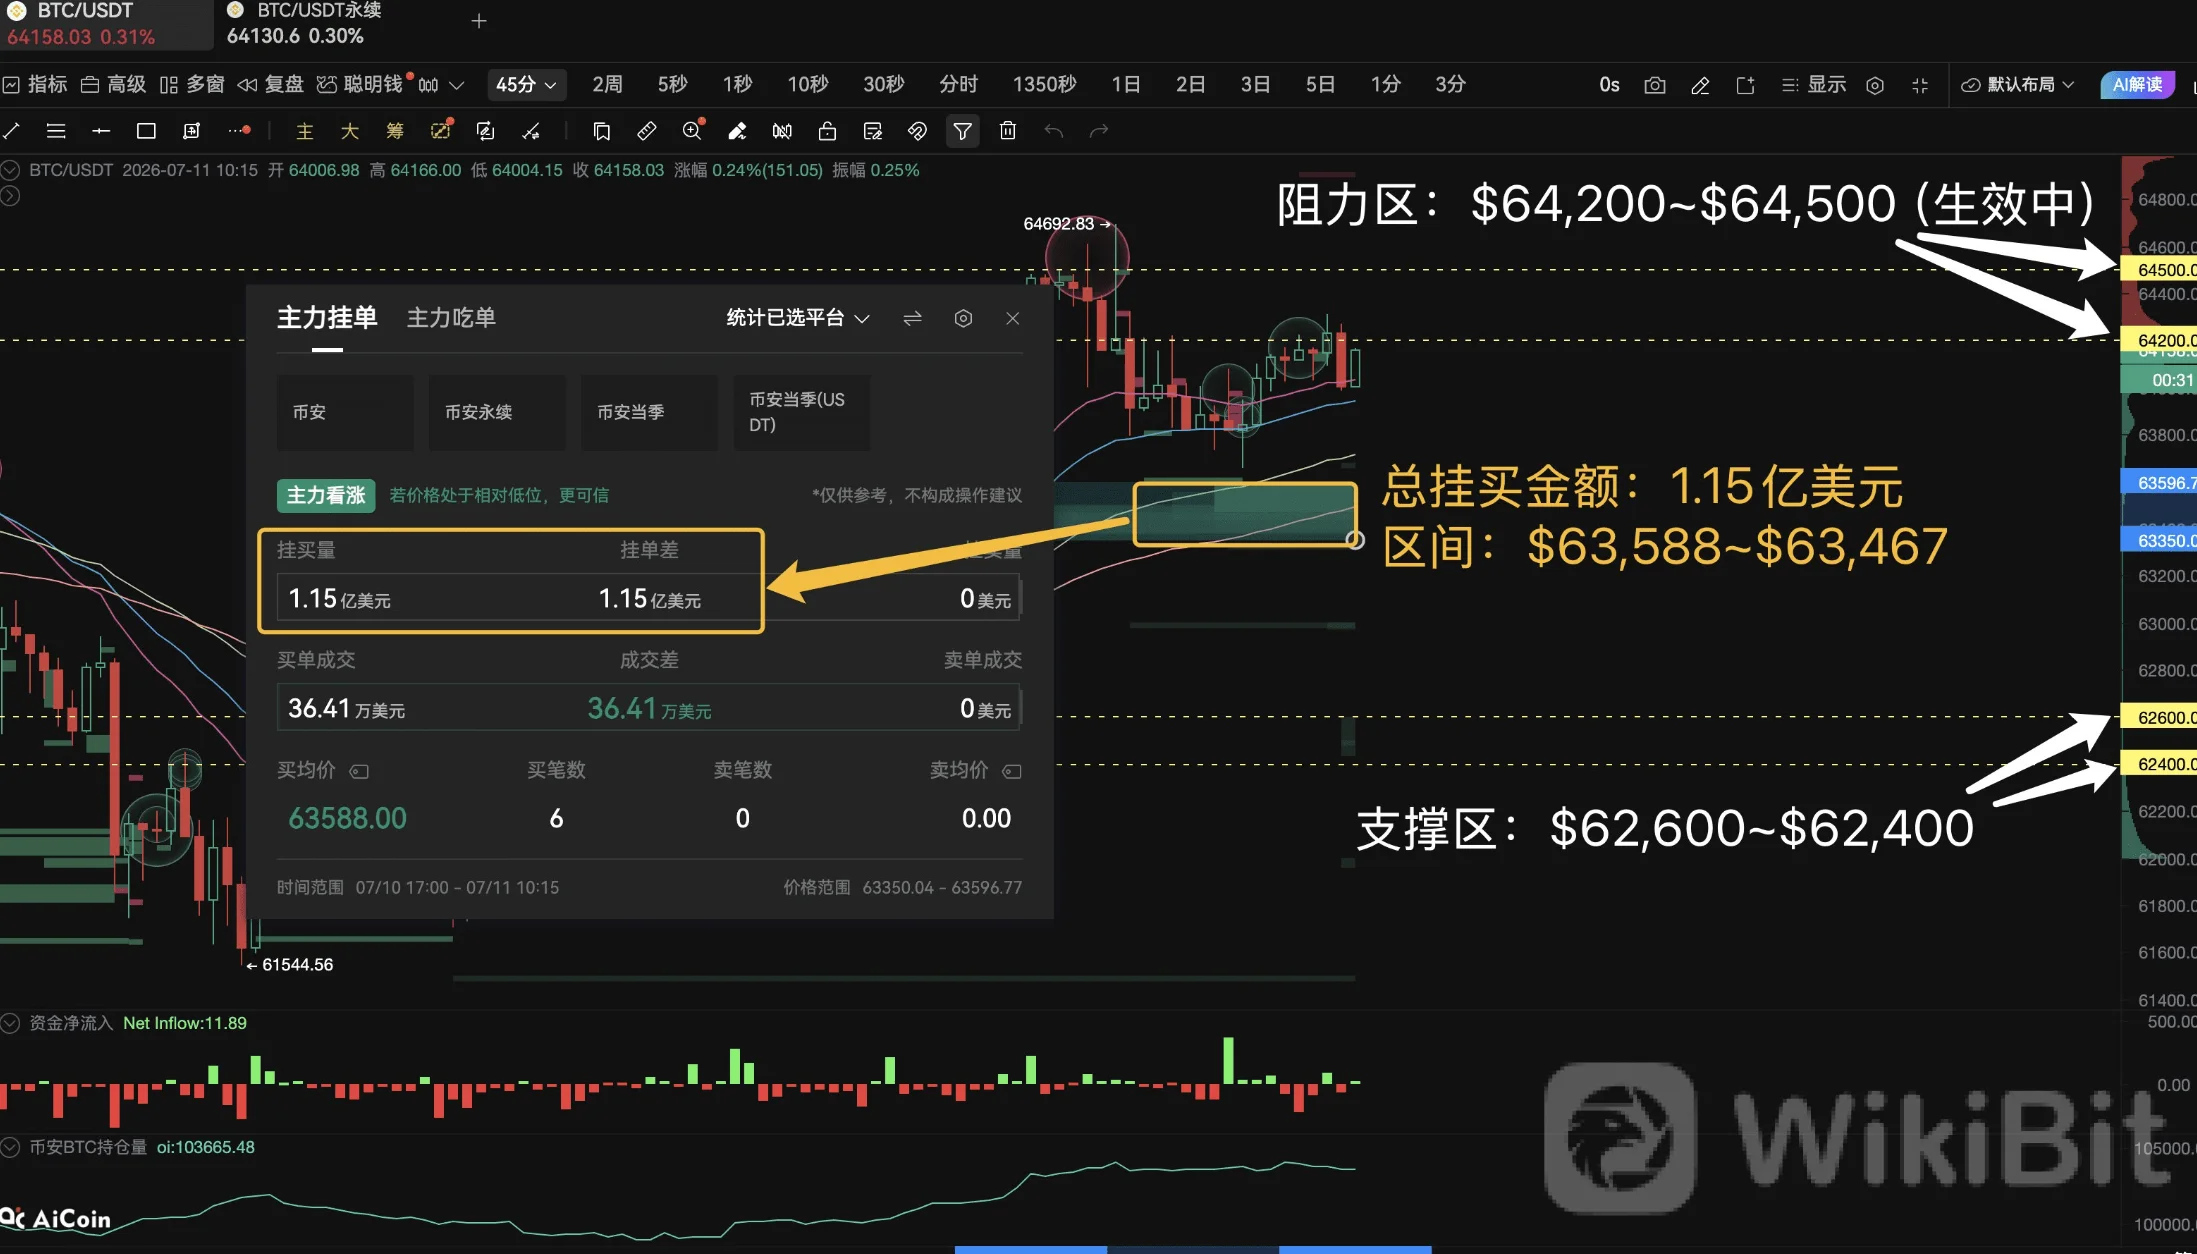Expand the chevron below the chart legend
Screen dimensions: 2197x1254
[x=10, y=196]
